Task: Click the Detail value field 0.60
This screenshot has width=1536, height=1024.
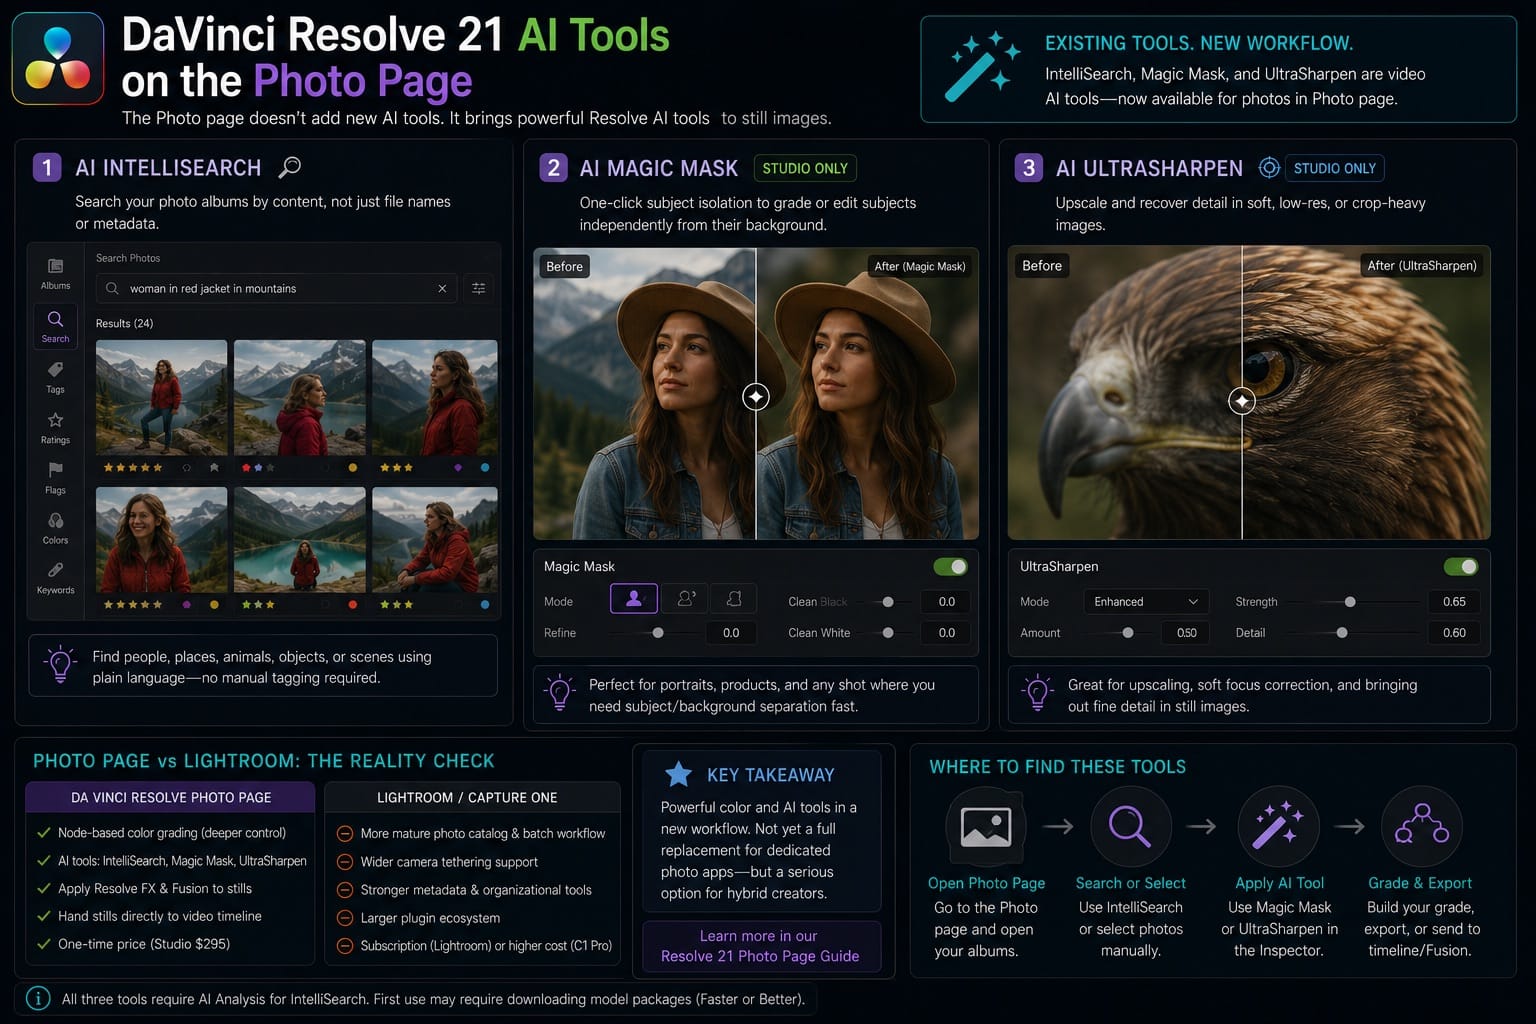Action: (x=1454, y=633)
